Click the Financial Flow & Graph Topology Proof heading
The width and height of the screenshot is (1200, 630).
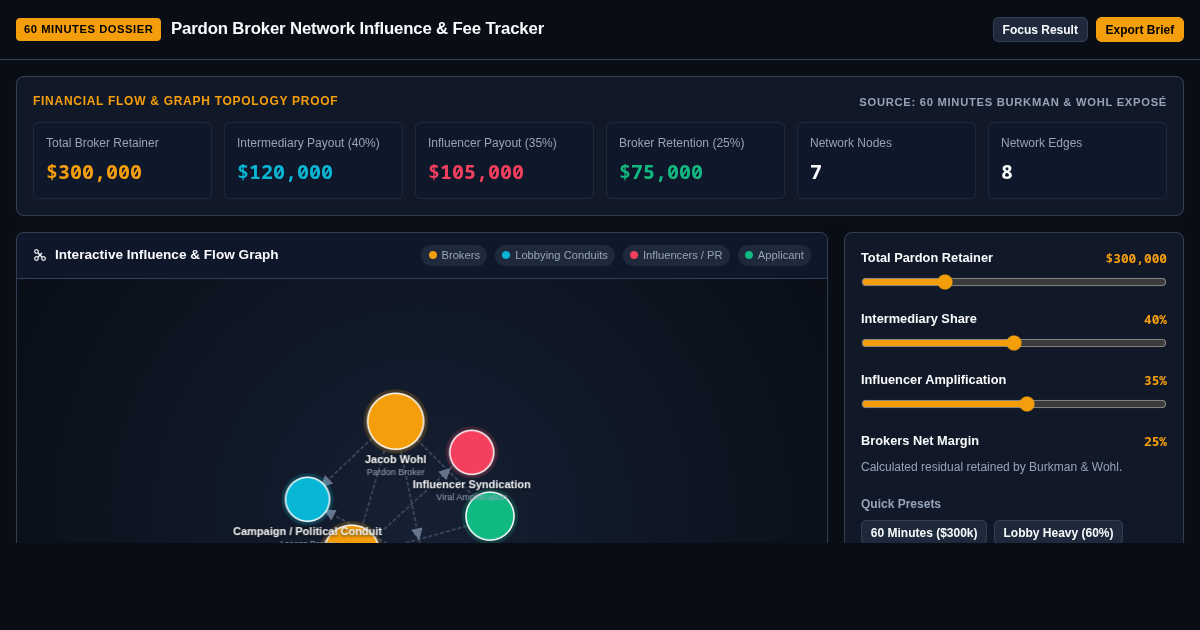point(185,101)
